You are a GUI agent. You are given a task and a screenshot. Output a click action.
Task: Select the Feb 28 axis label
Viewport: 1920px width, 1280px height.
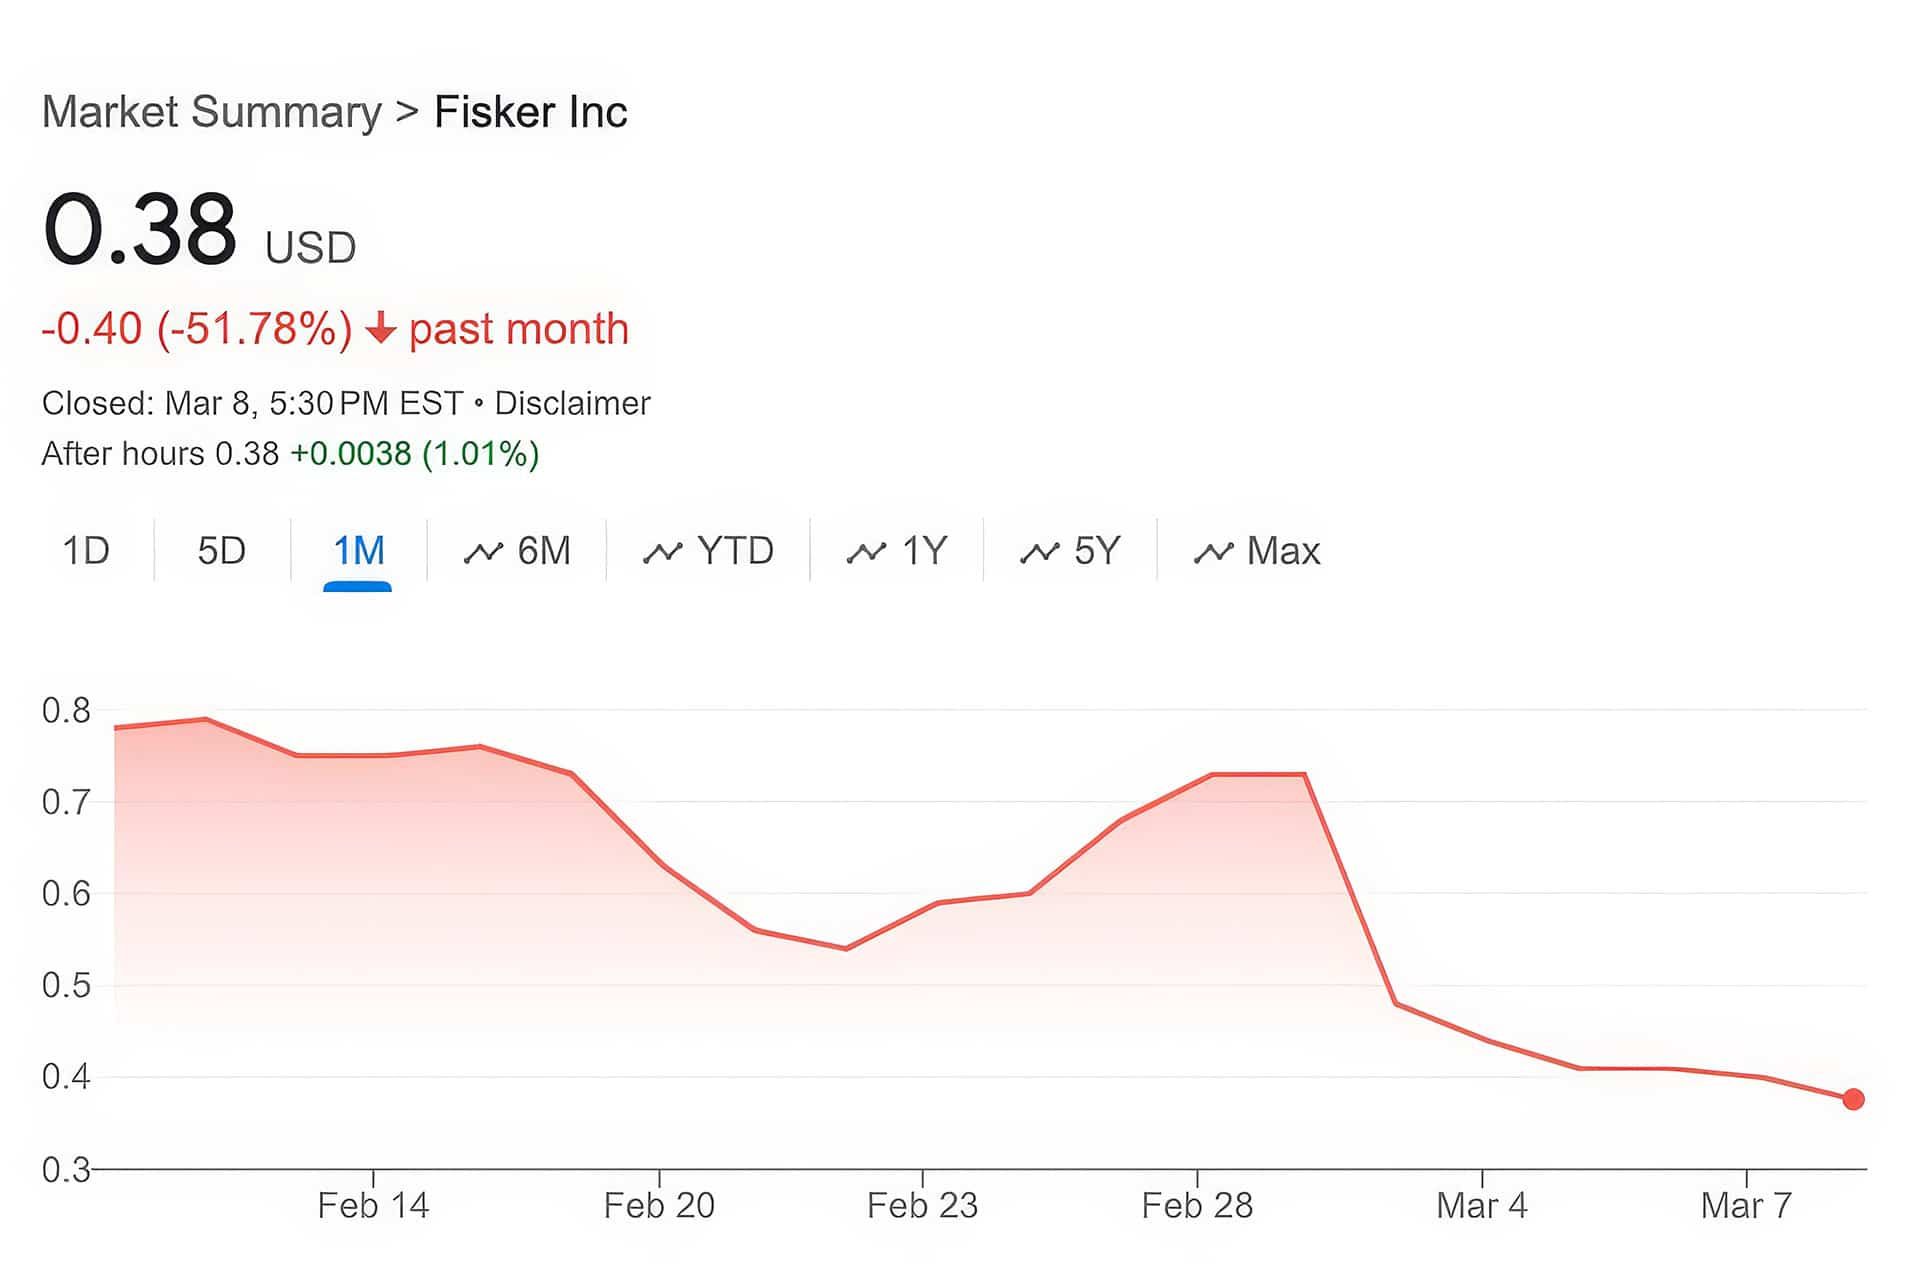pyautogui.click(x=1197, y=1205)
